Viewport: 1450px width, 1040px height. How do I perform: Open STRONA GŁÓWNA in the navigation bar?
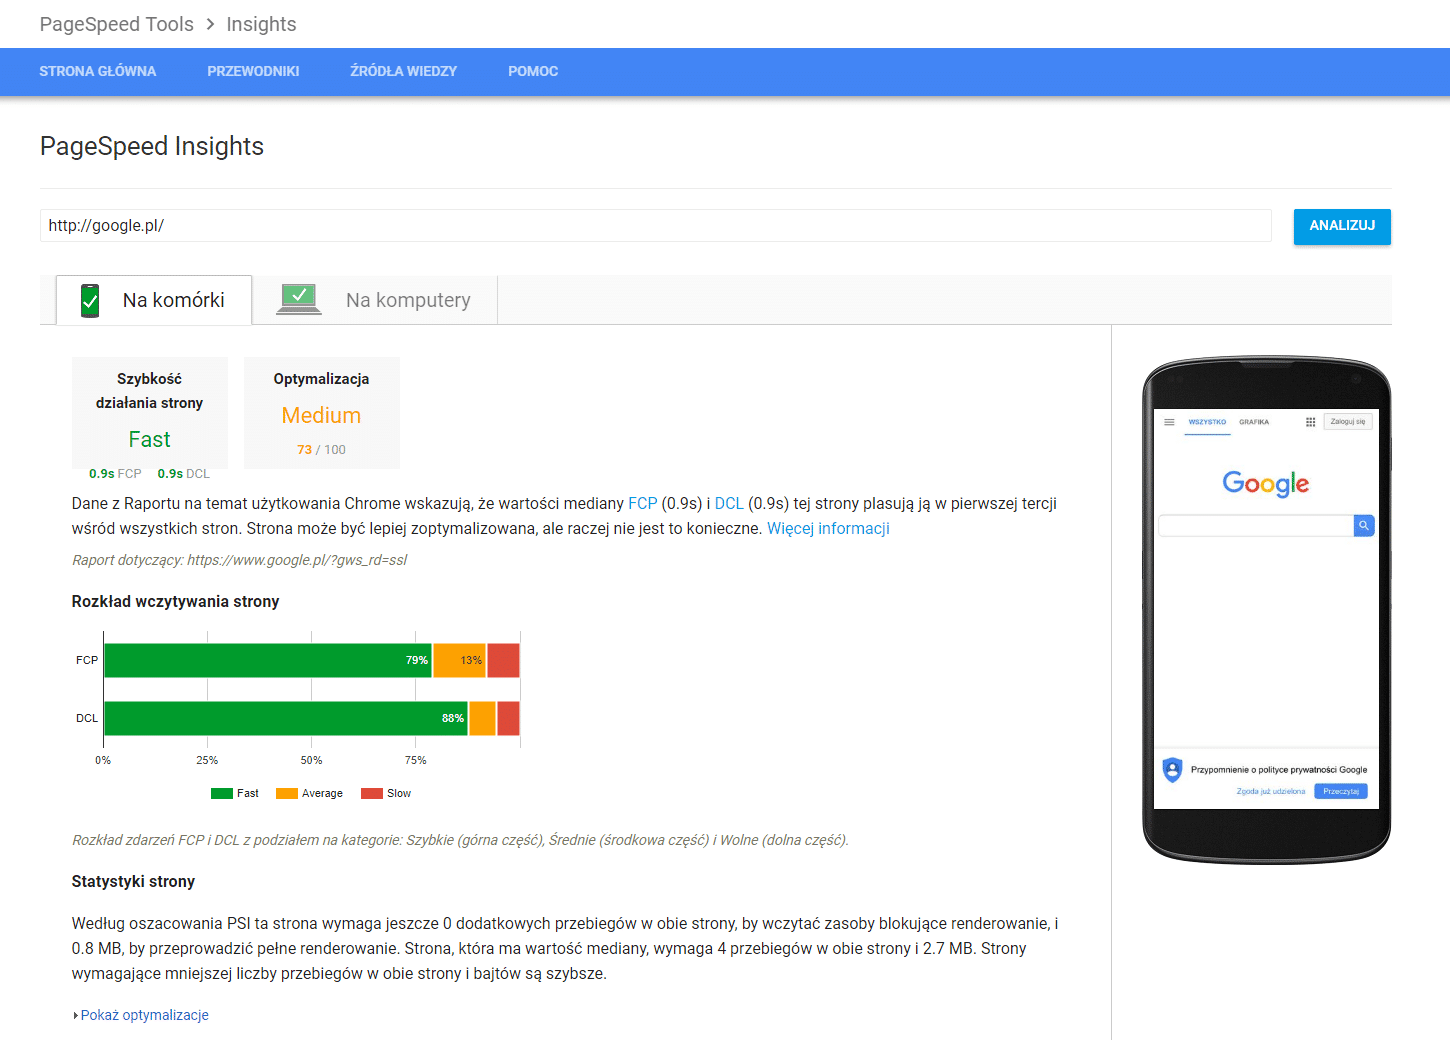[x=98, y=71]
